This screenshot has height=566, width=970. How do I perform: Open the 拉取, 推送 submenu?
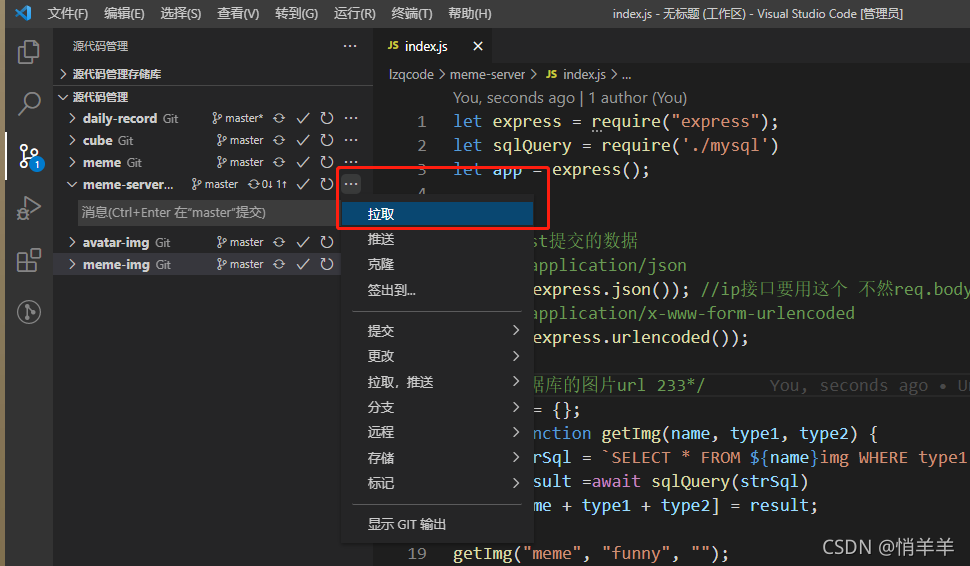[437, 382]
